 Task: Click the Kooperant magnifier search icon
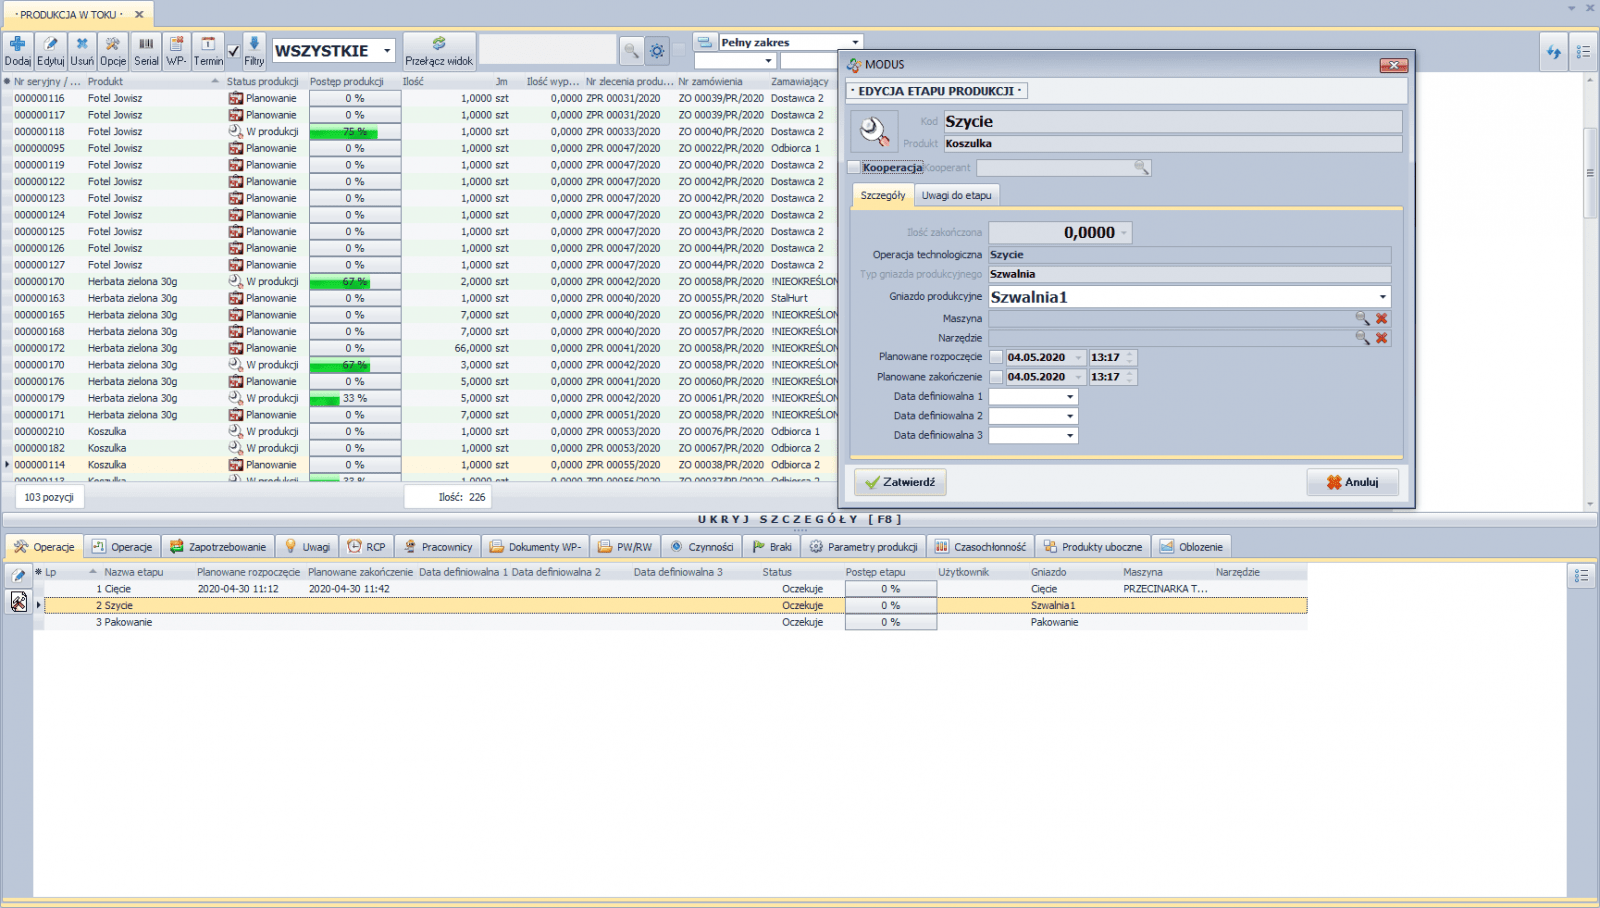point(1141,168)
